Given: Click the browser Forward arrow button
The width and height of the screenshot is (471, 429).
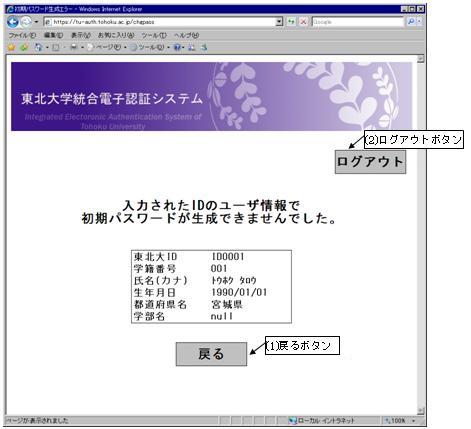Looking at the screenshot, I should (26, 22).
